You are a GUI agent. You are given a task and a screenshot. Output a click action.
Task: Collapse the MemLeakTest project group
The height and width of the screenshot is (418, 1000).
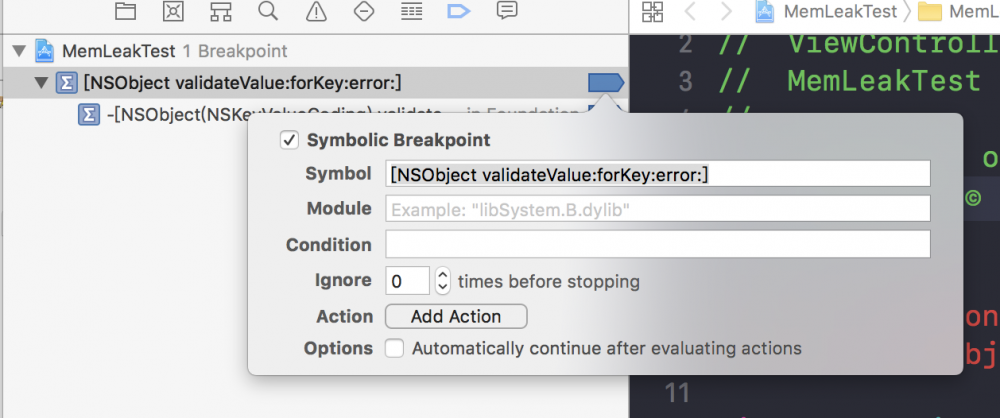(x=17, y=50)
